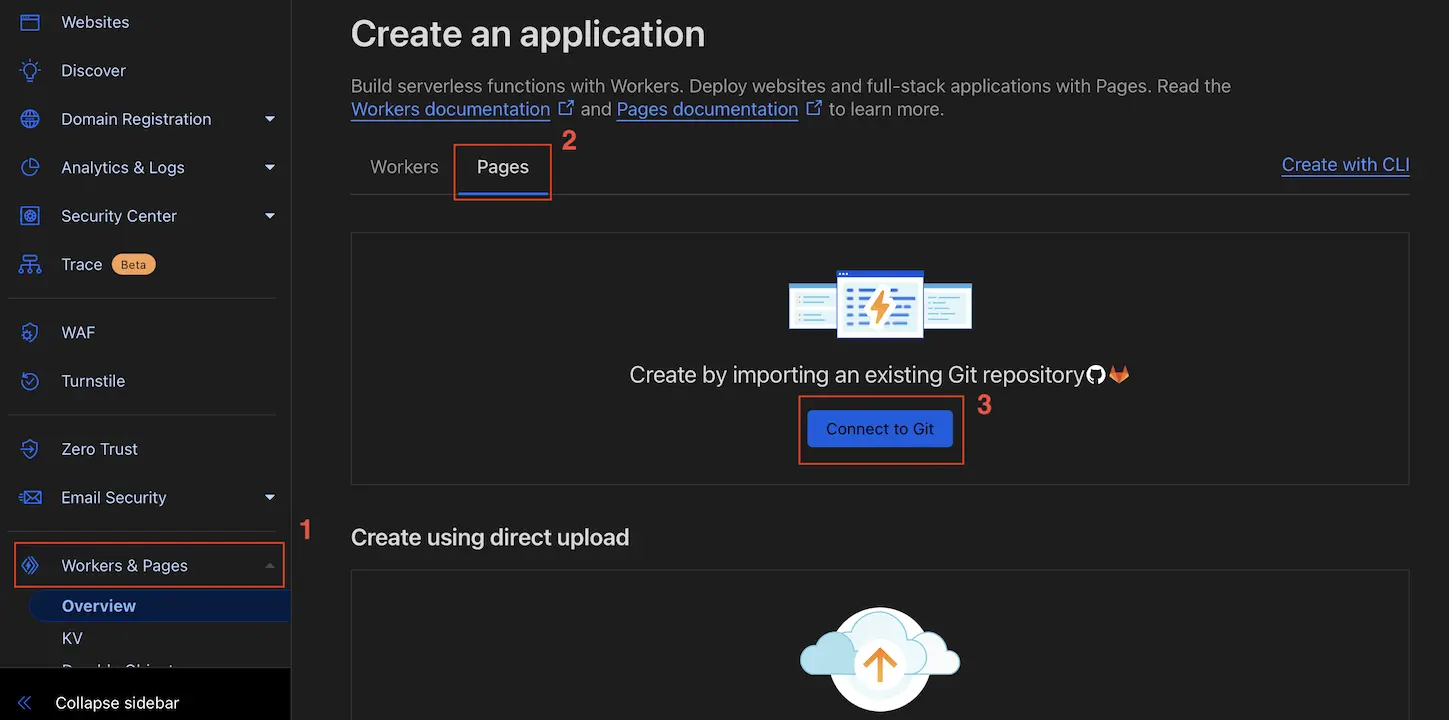1449x720 pixels.
Task: Click the GitHub logo icon
Action: tap(1096, 375)
